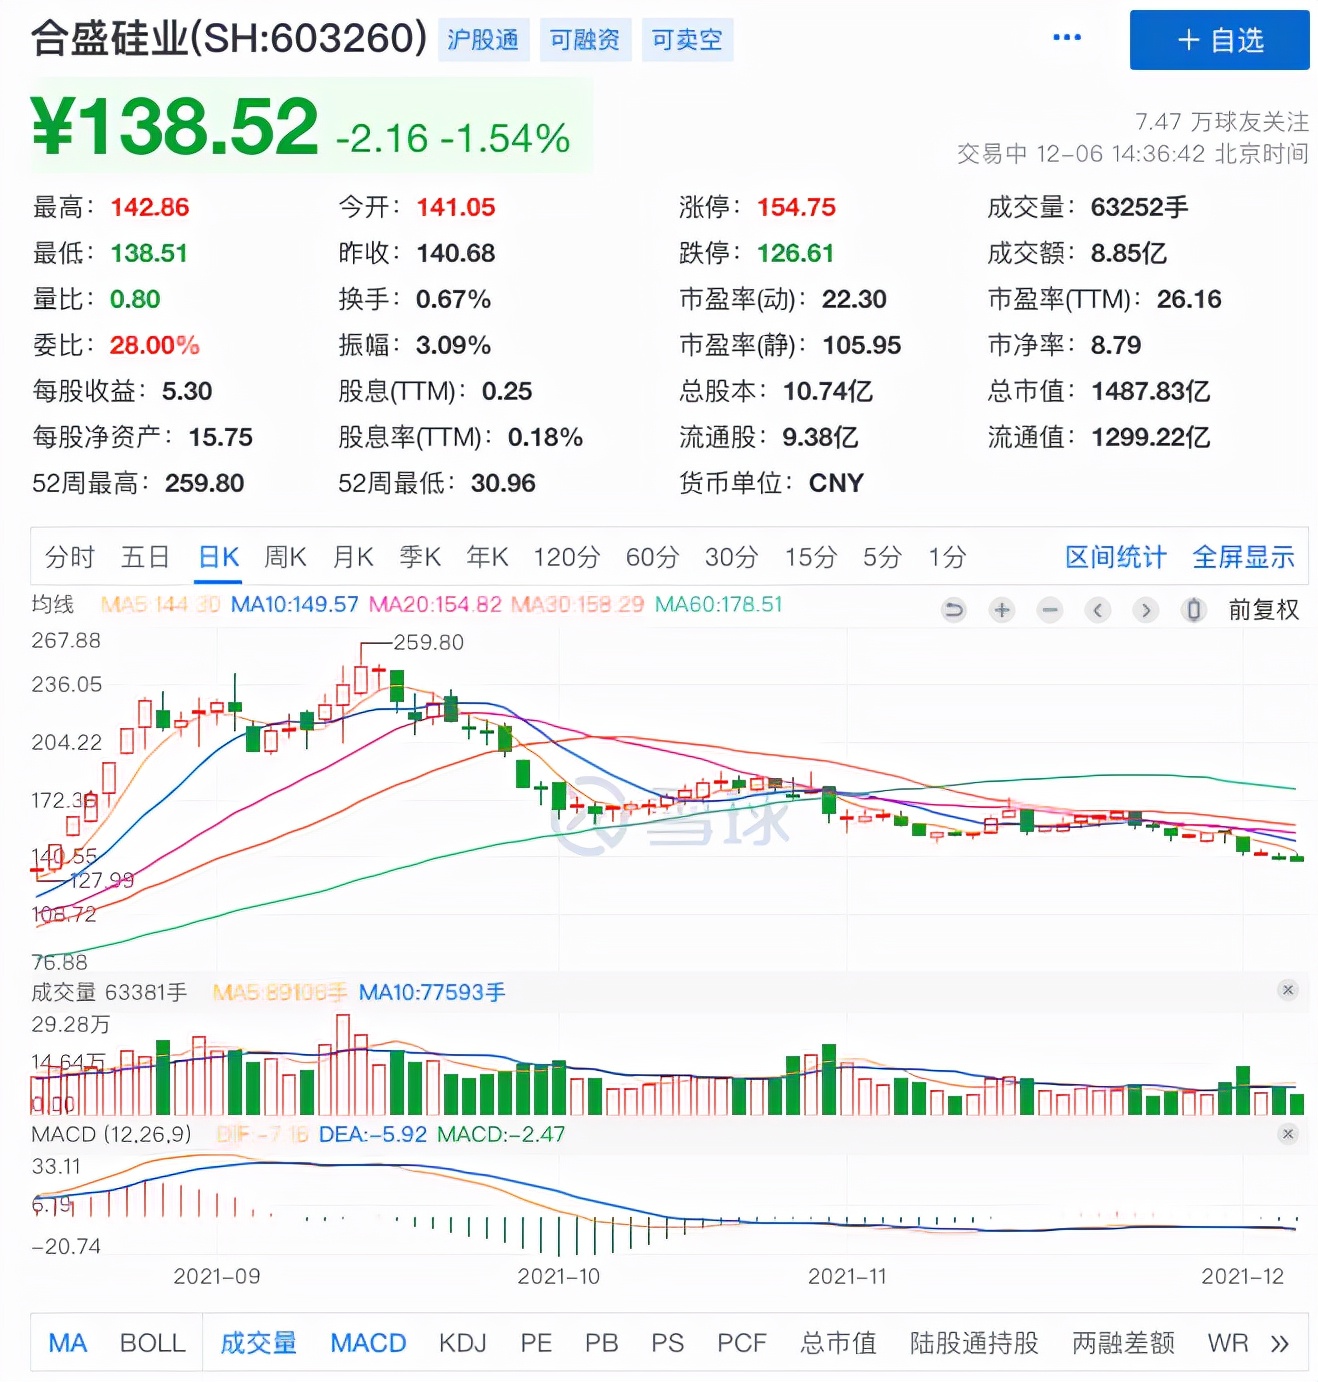Click the 2021-11 date marker on axis
The height and width of the screenshot is (1382, 1318).
coord(847,1276)
